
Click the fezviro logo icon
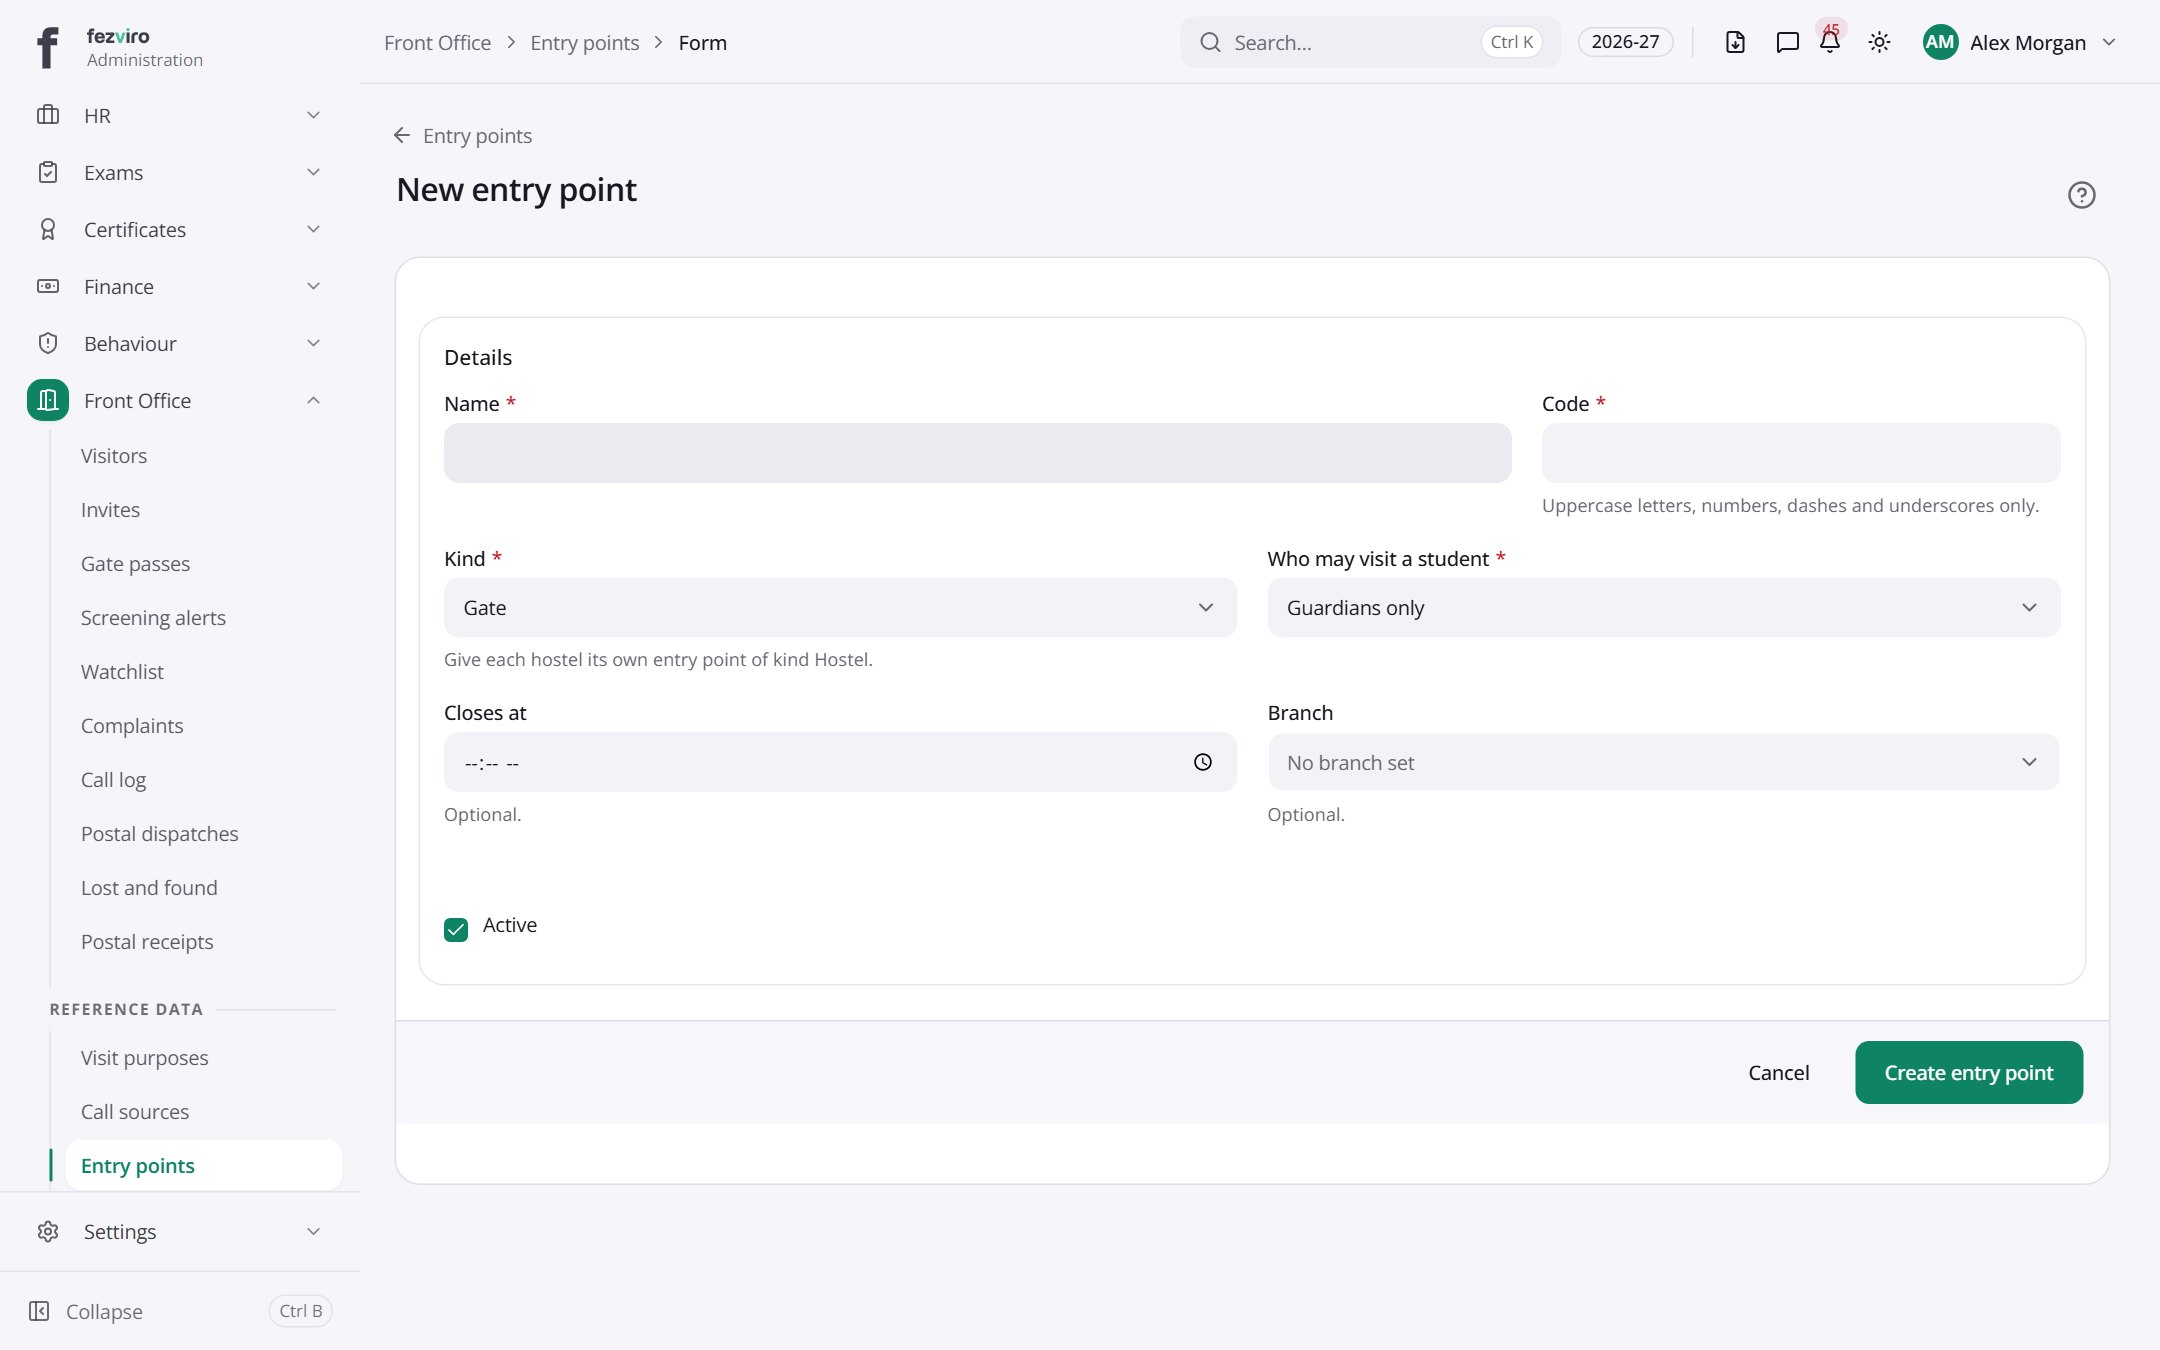pyautogui.click(x=47, y=47)
